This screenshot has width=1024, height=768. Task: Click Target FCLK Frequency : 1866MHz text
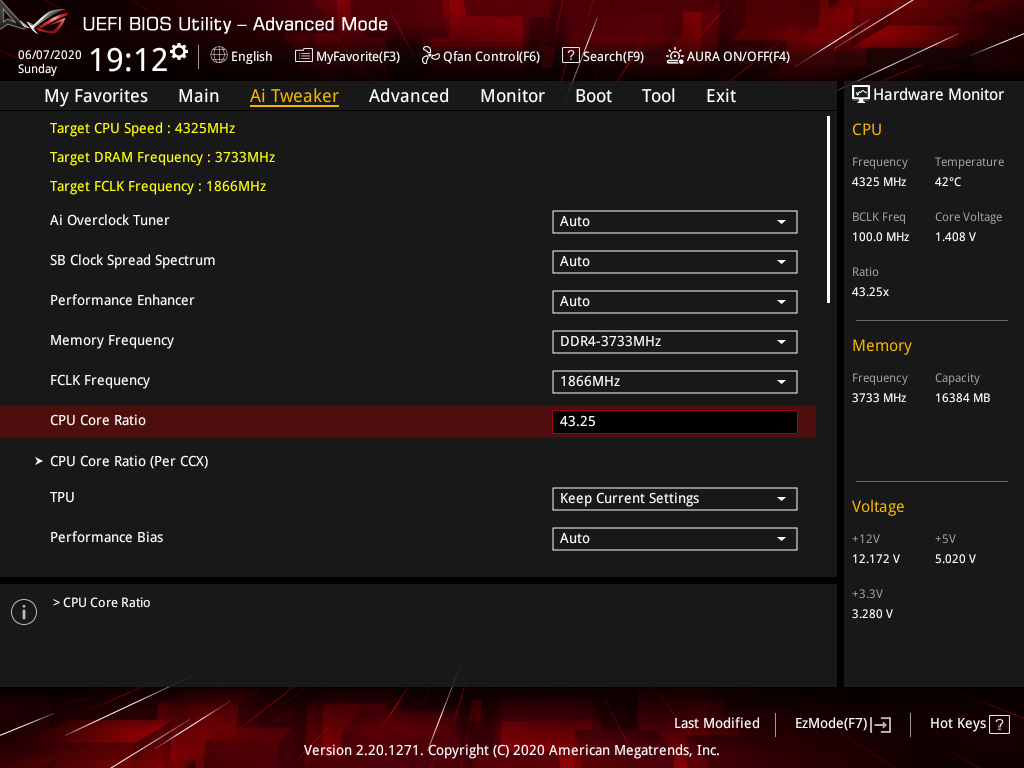click(x=158, y=186)
